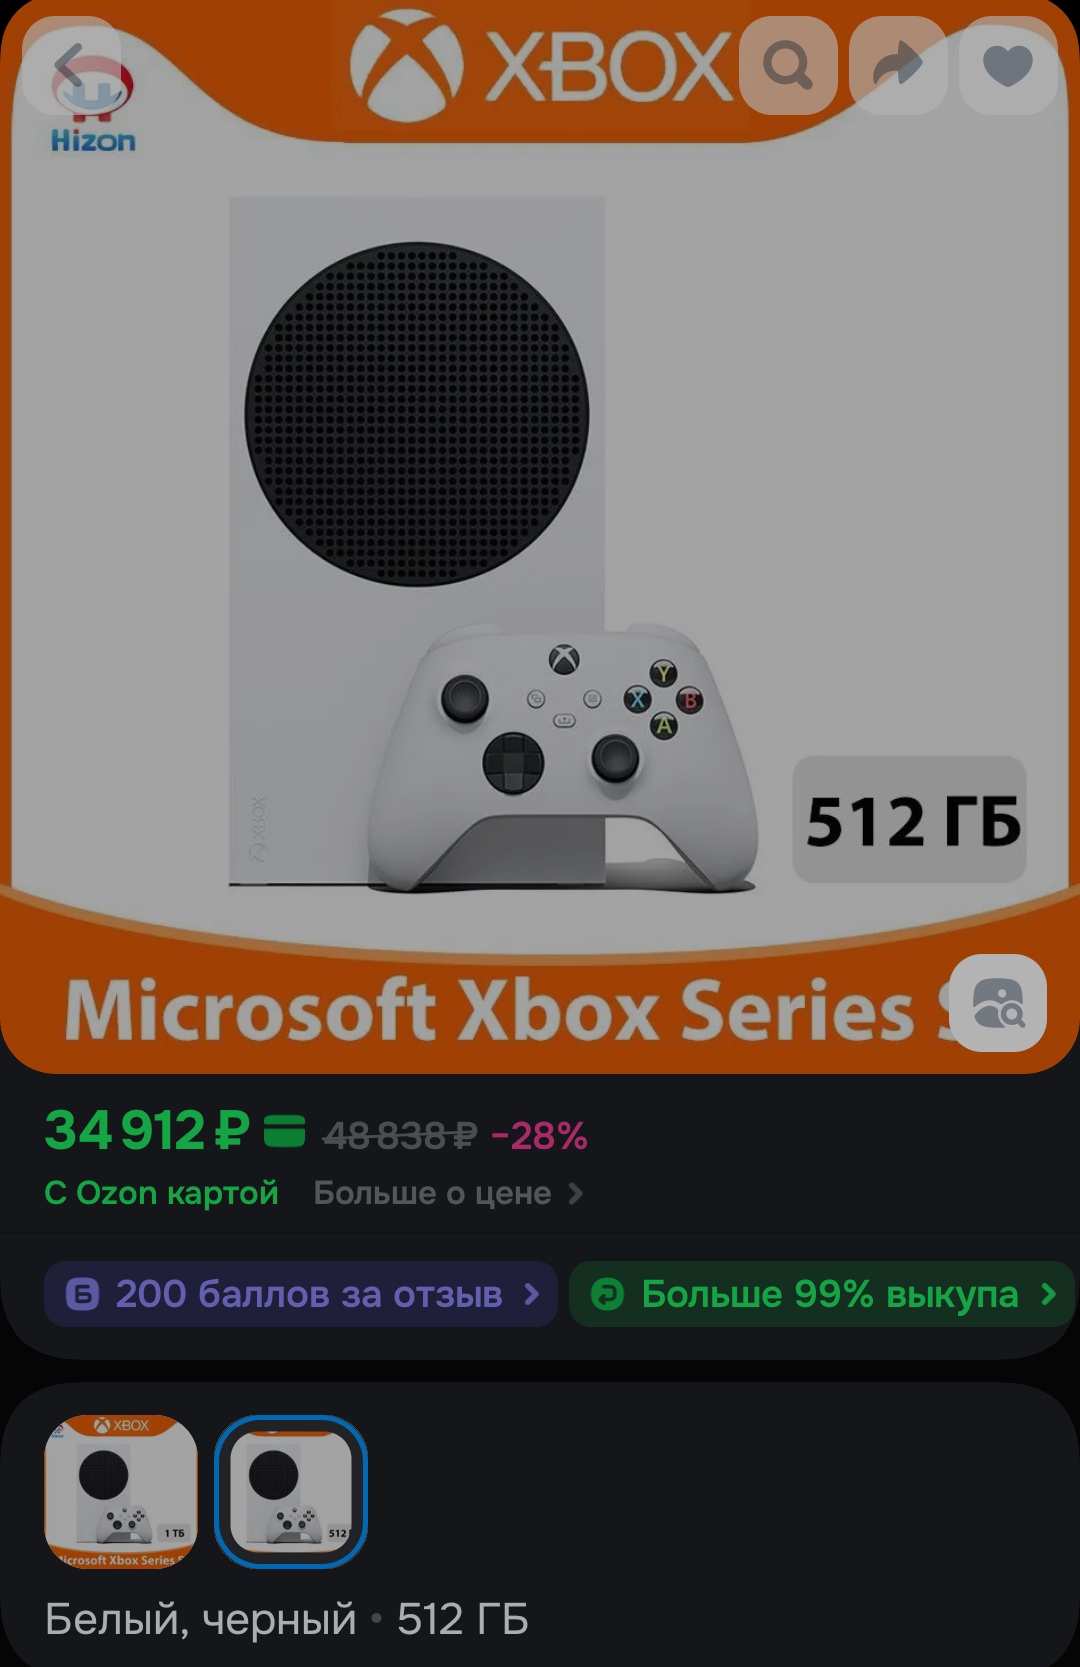Tap the crossed-out 48 838 ₽ price

[400, 1135]
